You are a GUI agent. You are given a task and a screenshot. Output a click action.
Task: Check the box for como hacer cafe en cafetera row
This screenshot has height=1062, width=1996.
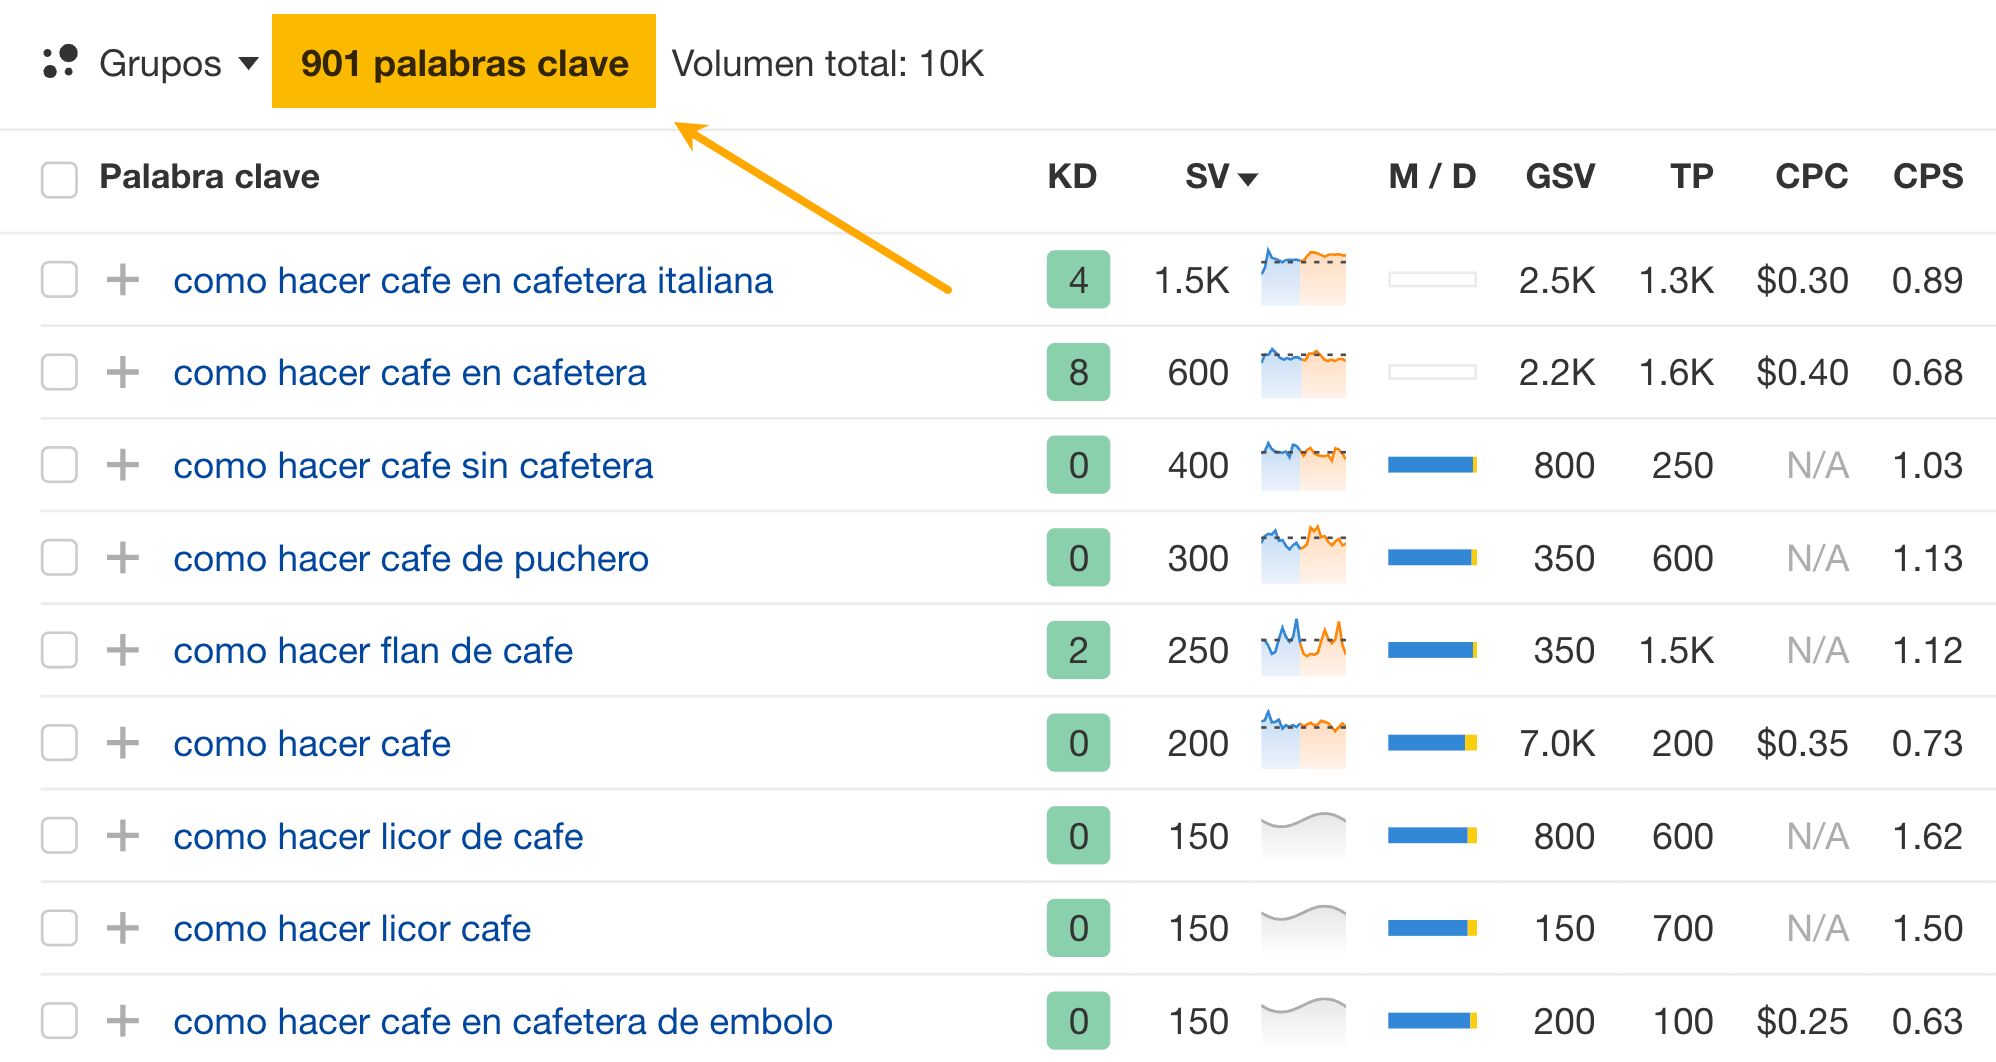point(59,372)
